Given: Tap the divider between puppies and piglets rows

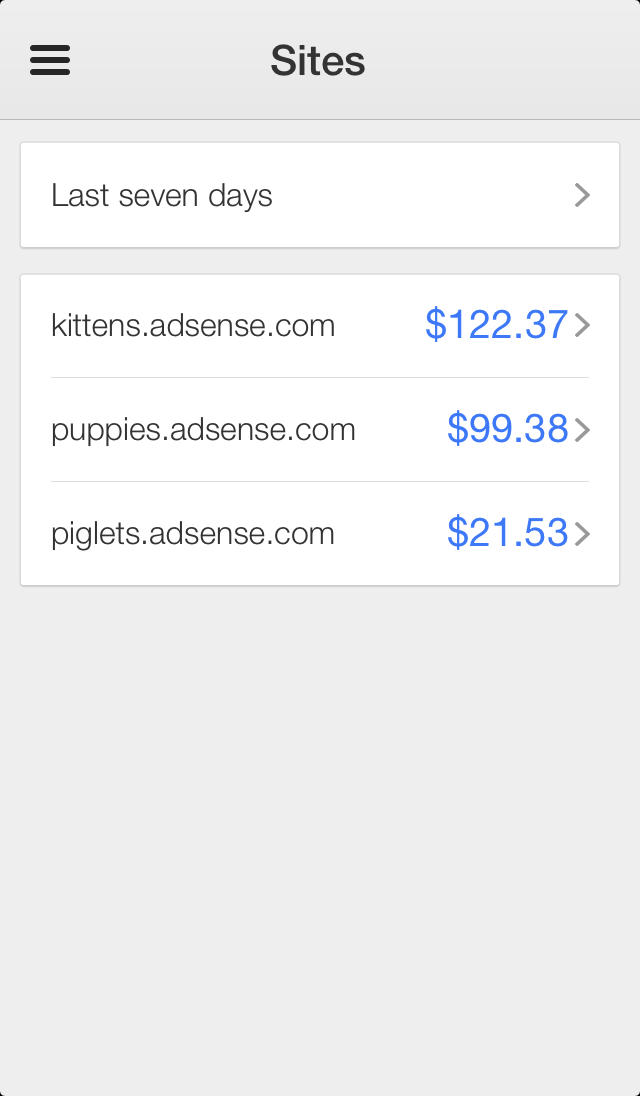Looking at the screenshot, I should coord(320,482).
